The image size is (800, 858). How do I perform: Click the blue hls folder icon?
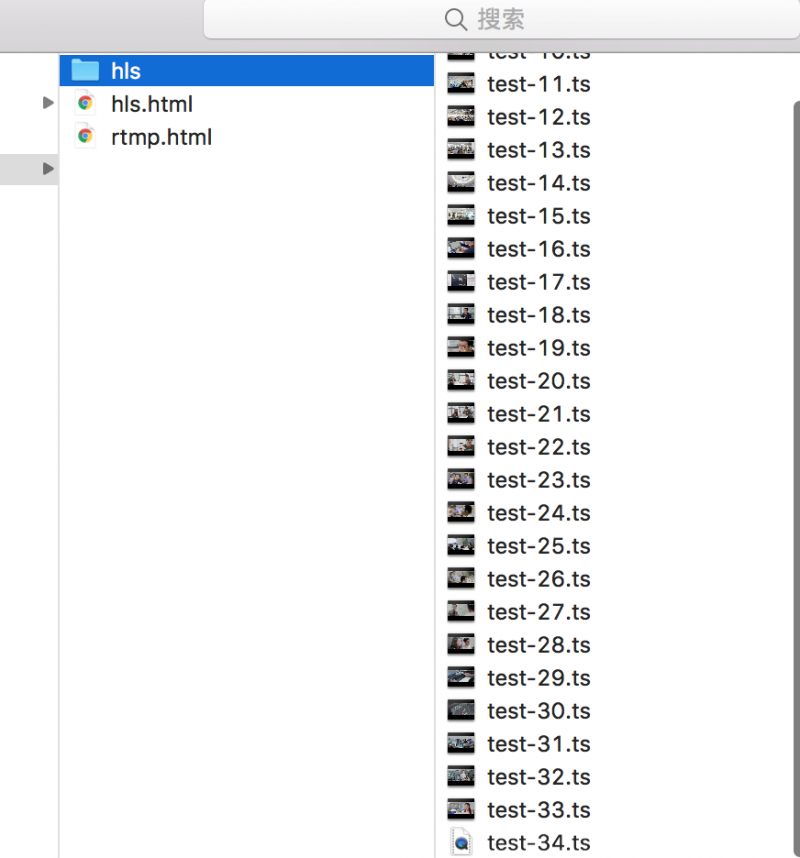[85, 70]
